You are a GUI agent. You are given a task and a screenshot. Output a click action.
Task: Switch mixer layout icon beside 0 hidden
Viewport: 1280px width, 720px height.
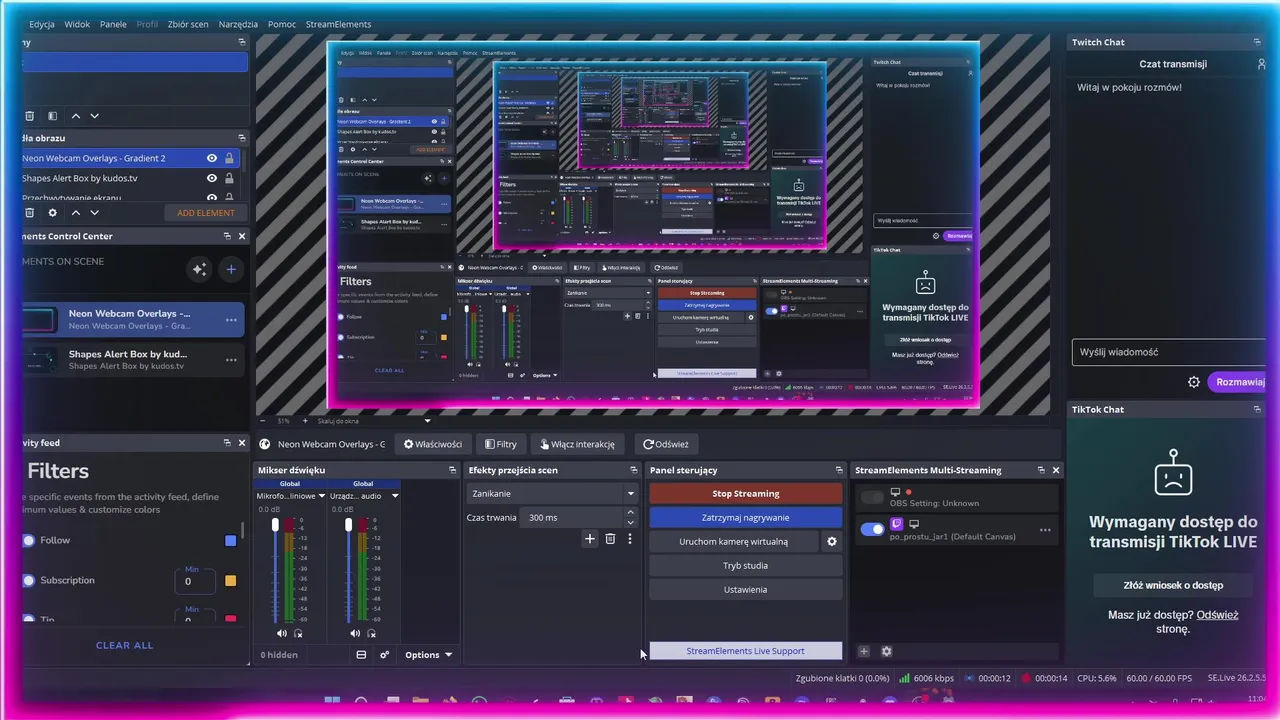point(361,655)
